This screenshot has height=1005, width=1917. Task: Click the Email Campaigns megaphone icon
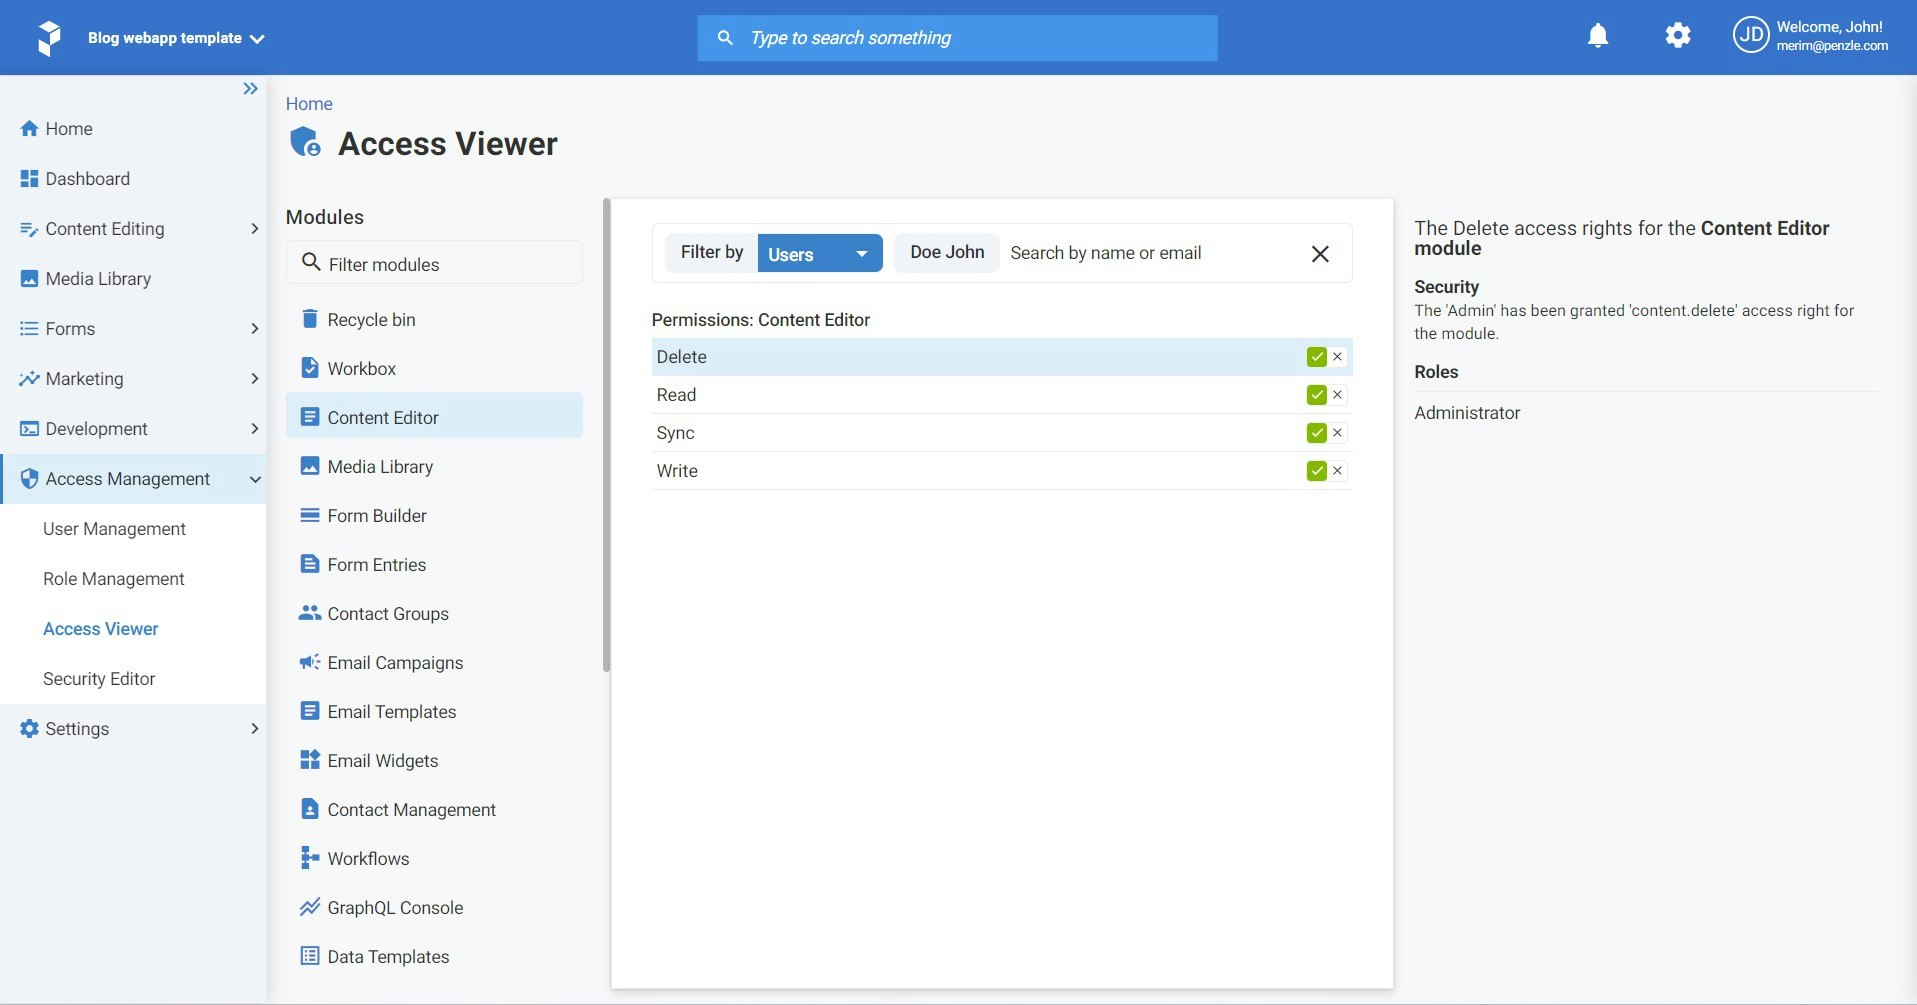310,662
